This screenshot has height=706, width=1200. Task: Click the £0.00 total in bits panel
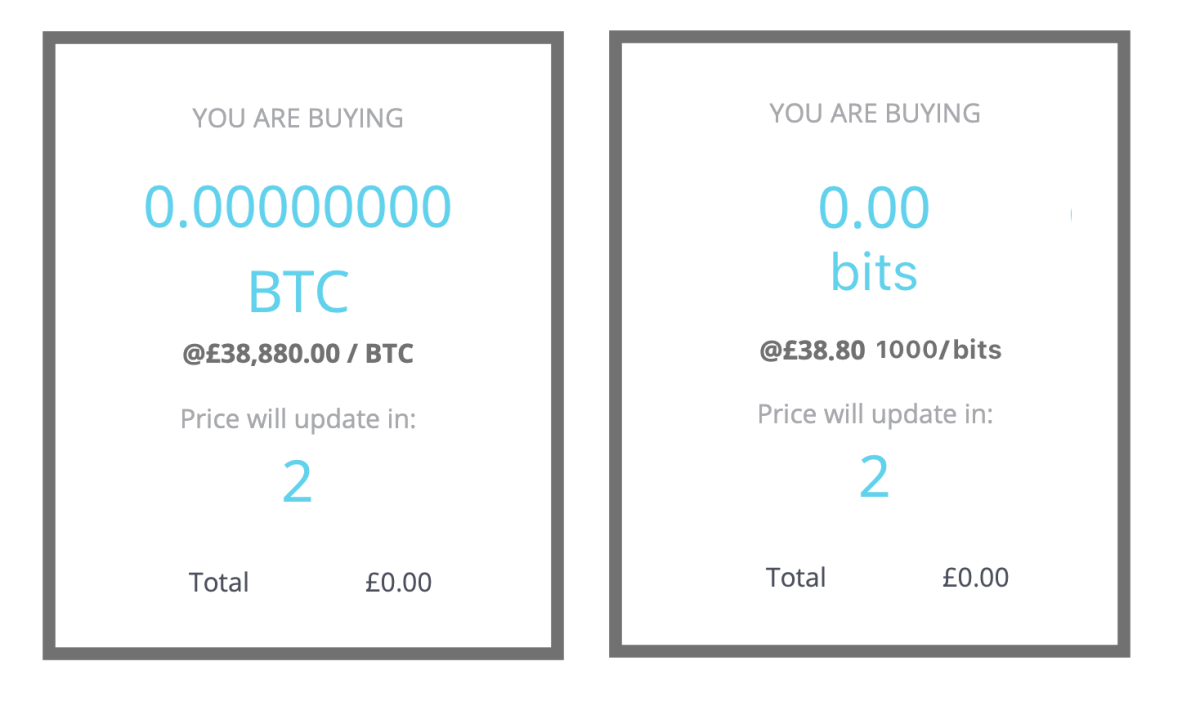click(976, 577)
